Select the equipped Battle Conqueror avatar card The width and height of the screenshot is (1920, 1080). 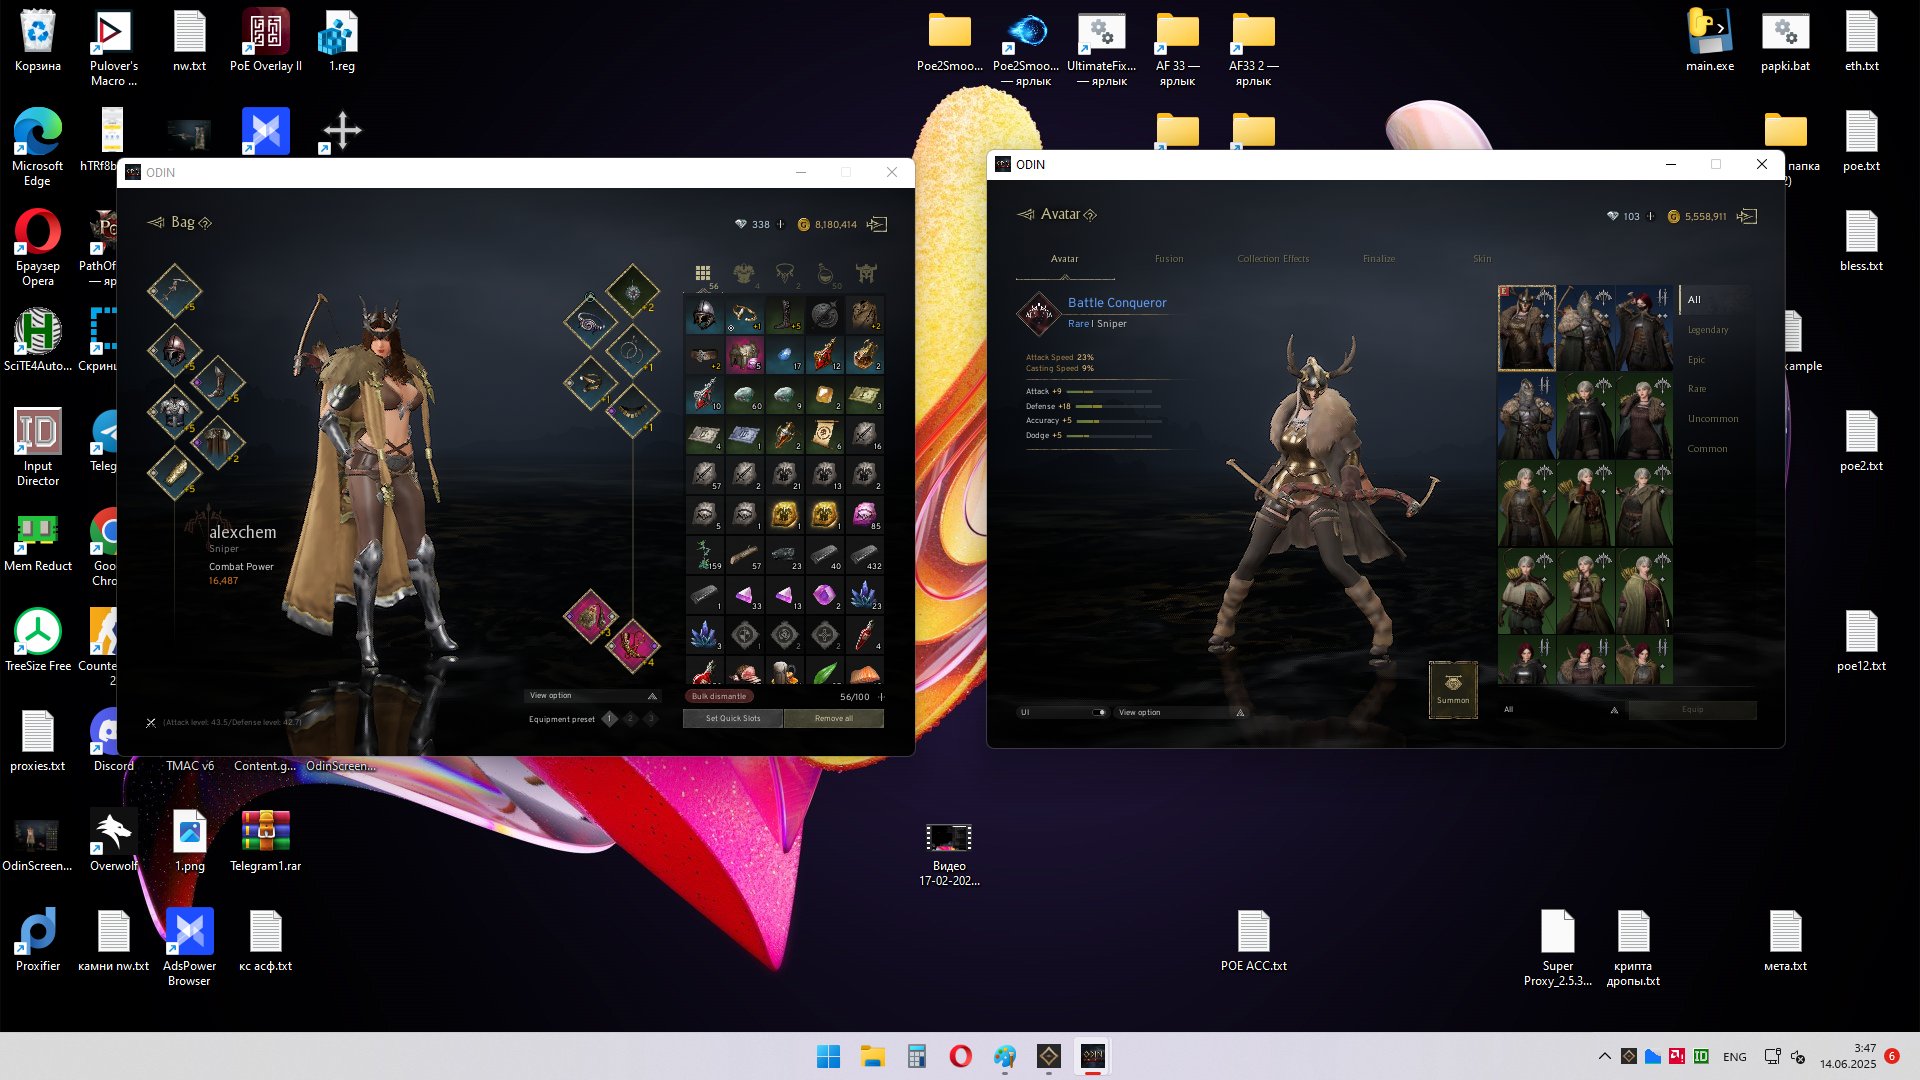click(1526, 328)
